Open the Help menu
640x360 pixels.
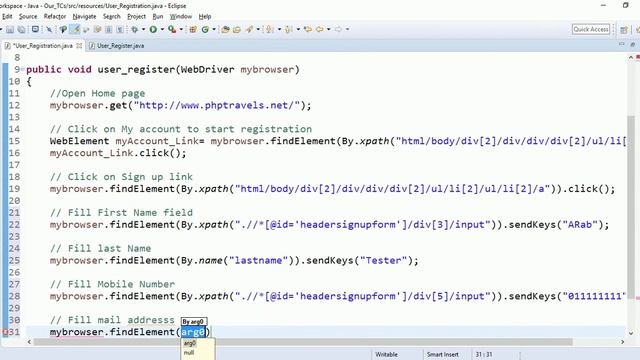point(204,16)
